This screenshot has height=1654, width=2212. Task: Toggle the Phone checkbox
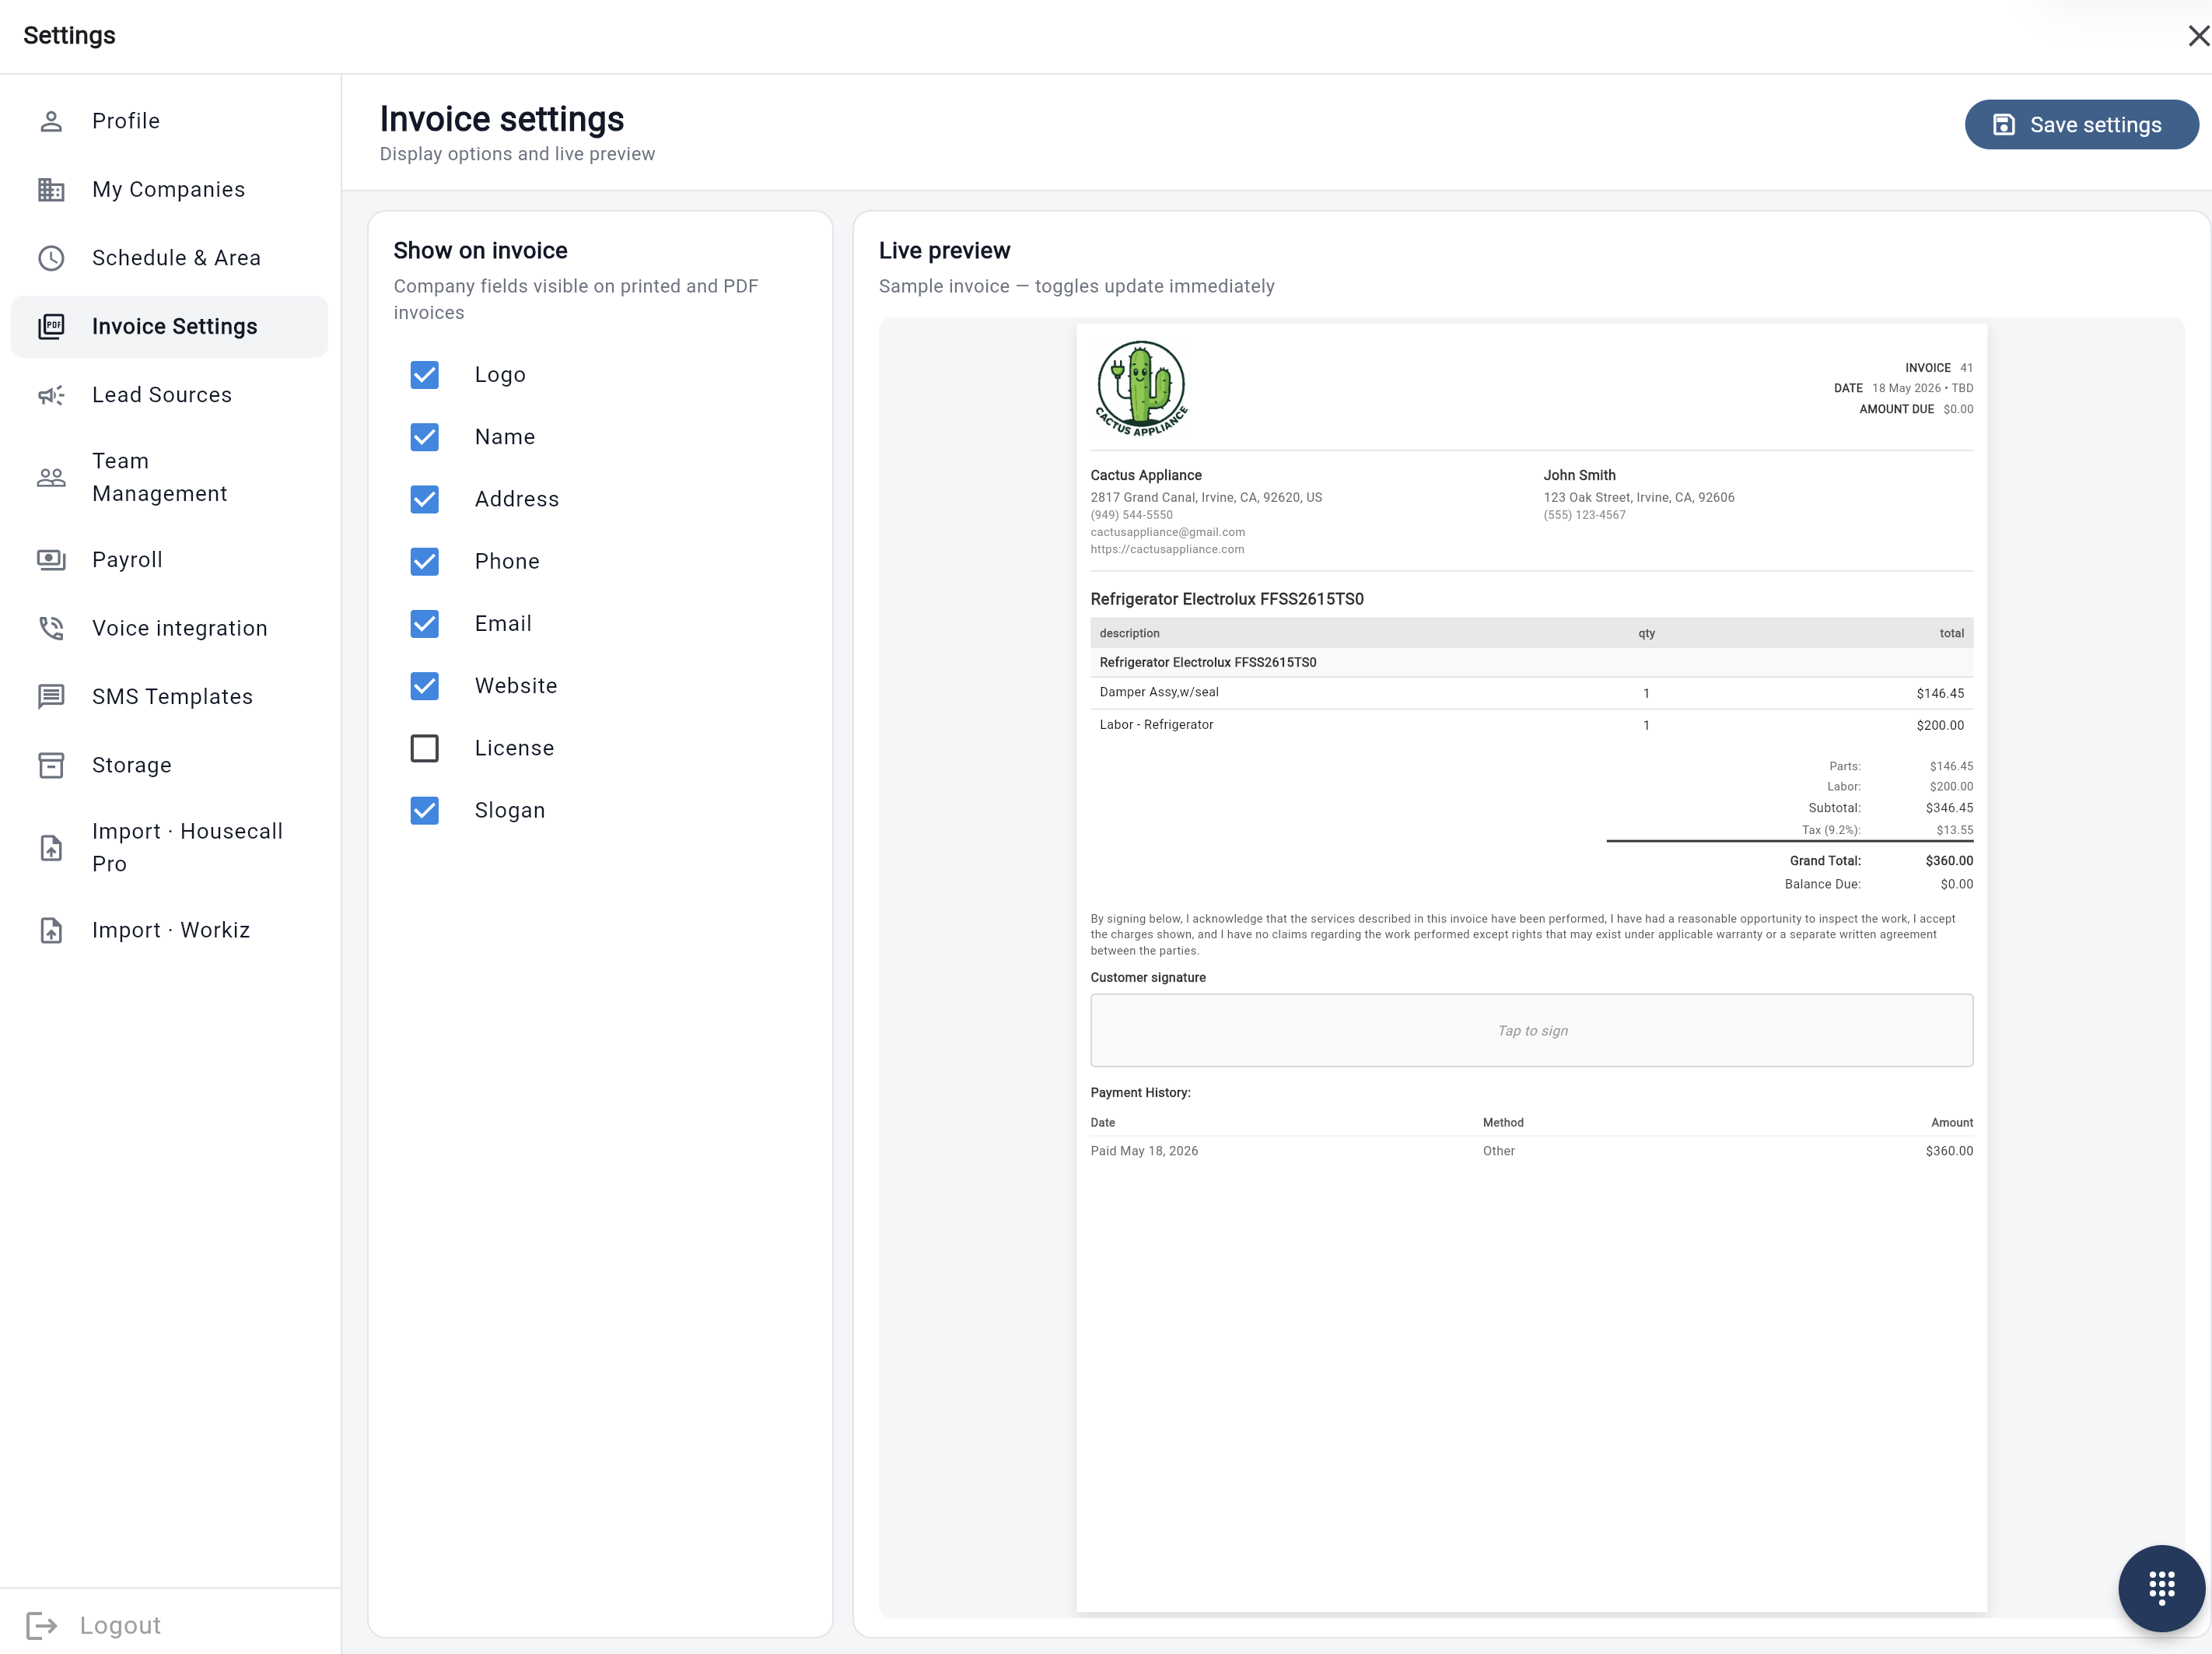click(x=425, y=562)
